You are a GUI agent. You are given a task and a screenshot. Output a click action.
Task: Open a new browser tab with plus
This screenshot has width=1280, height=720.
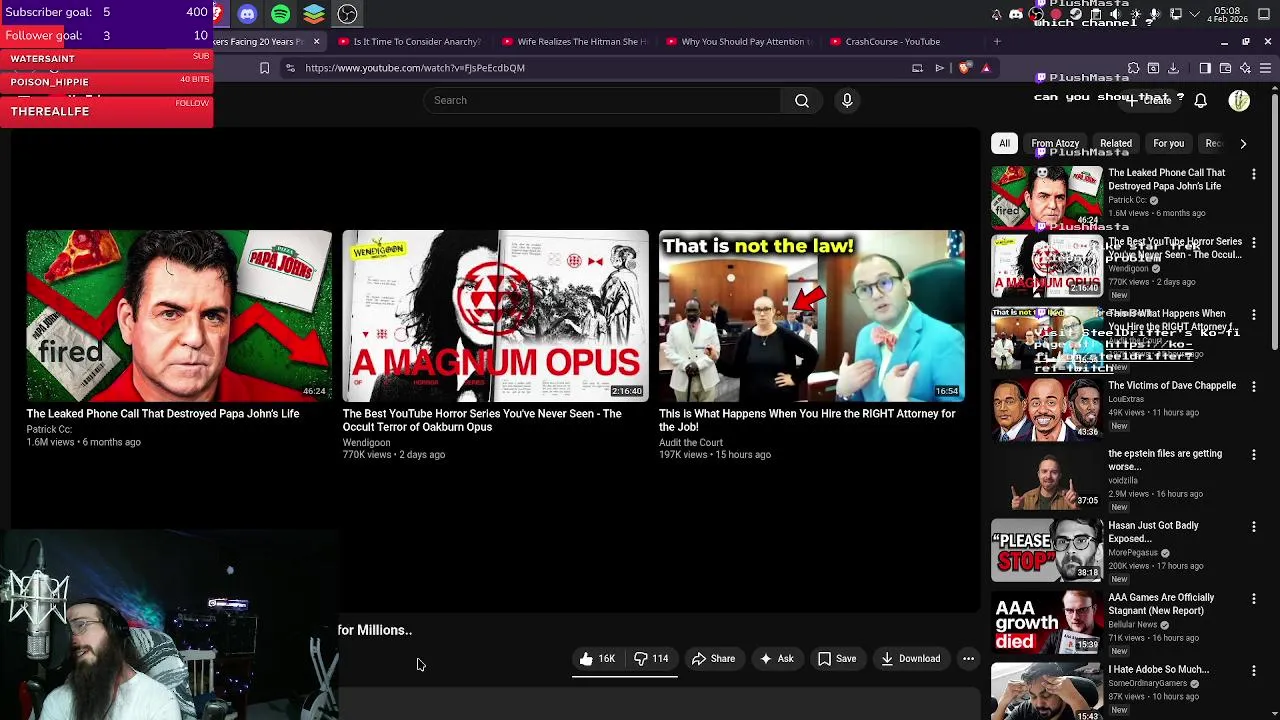pyautogui.click(x=997, y=42)
